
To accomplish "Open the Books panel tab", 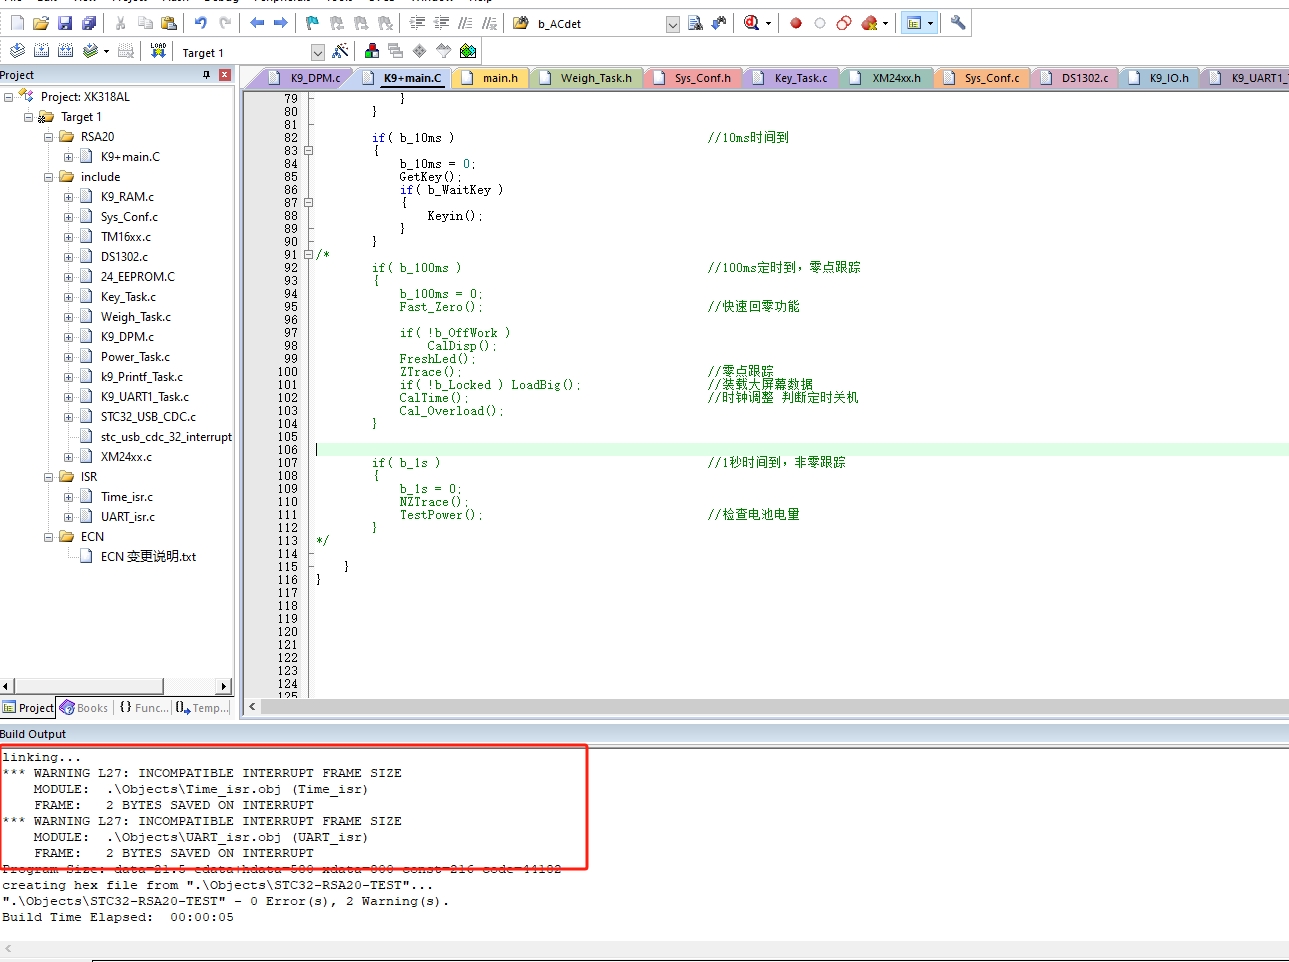I will click(84, 708).
